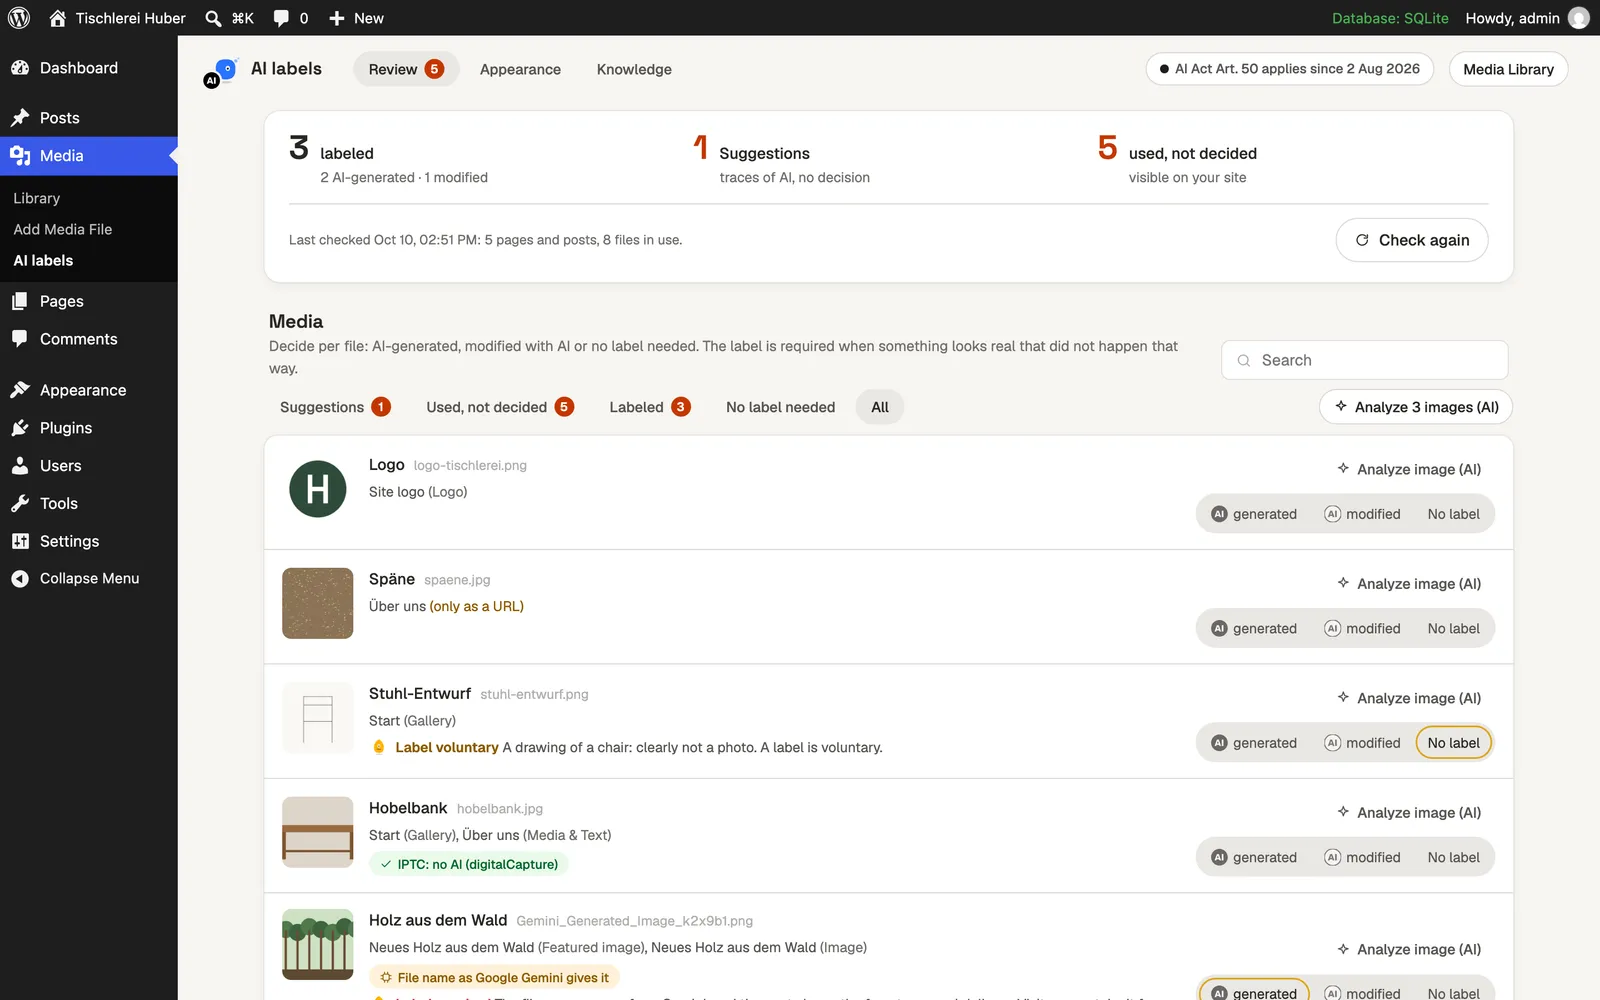The height and width of the screenshot is (1000, 1600).
Task: Mark Logo as AI generated
Action: 1254,514
